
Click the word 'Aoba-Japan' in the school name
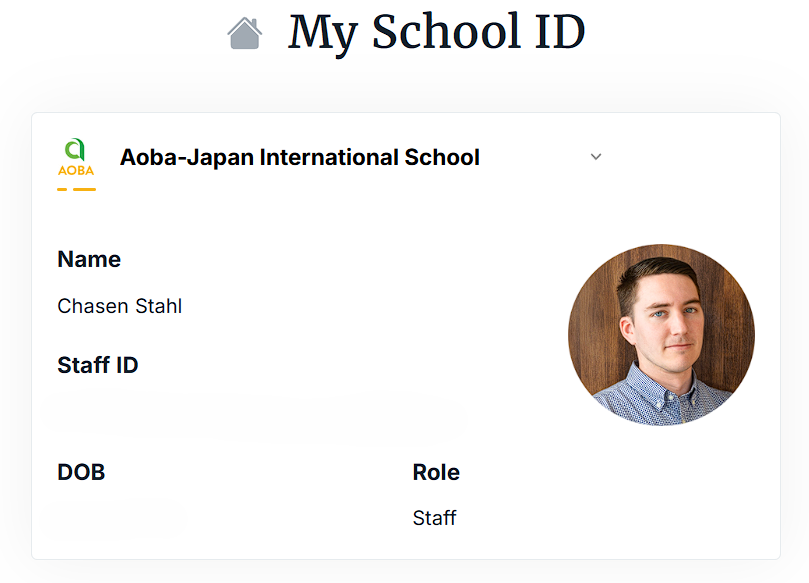pos(186,157)
